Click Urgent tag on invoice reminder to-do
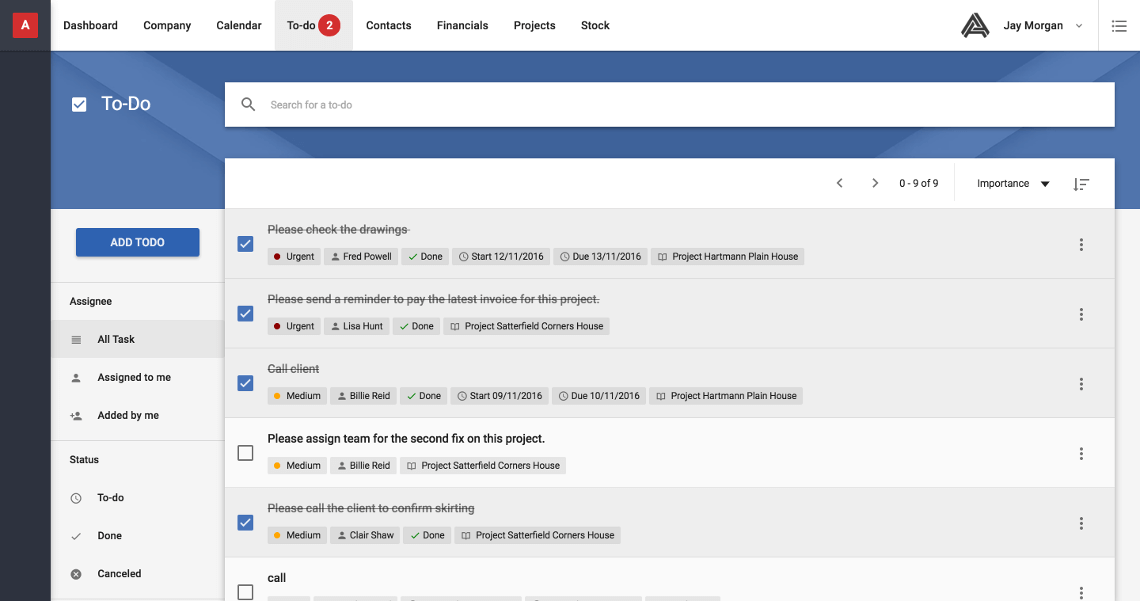Image resolution: width=1140 pixels, height=601 pixels. tap(294, 326)
